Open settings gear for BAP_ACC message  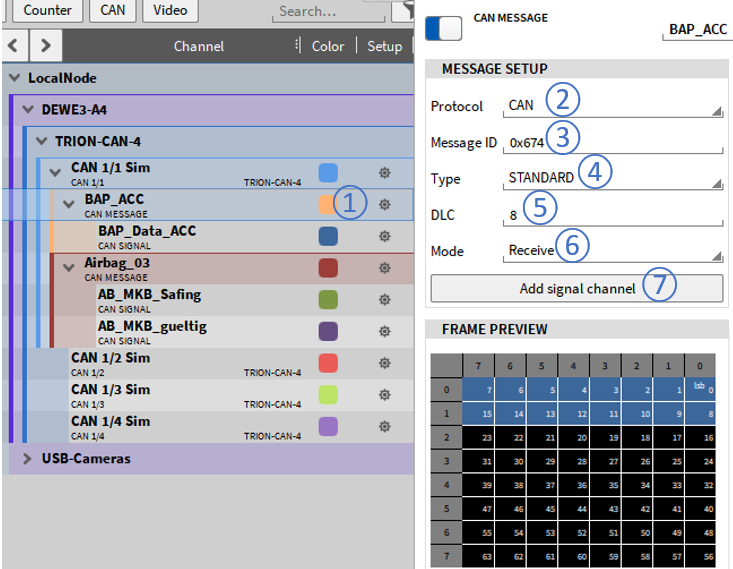[384, 204]
